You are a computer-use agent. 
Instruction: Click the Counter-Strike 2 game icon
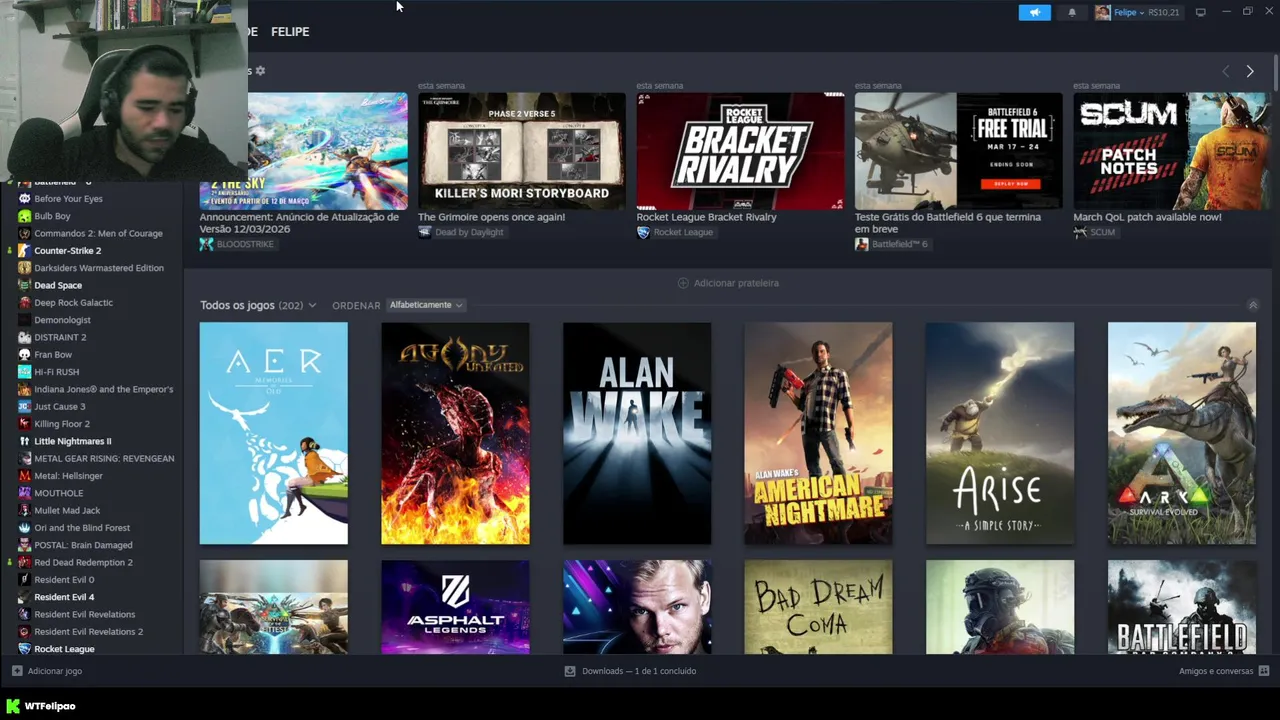point(25,251)
